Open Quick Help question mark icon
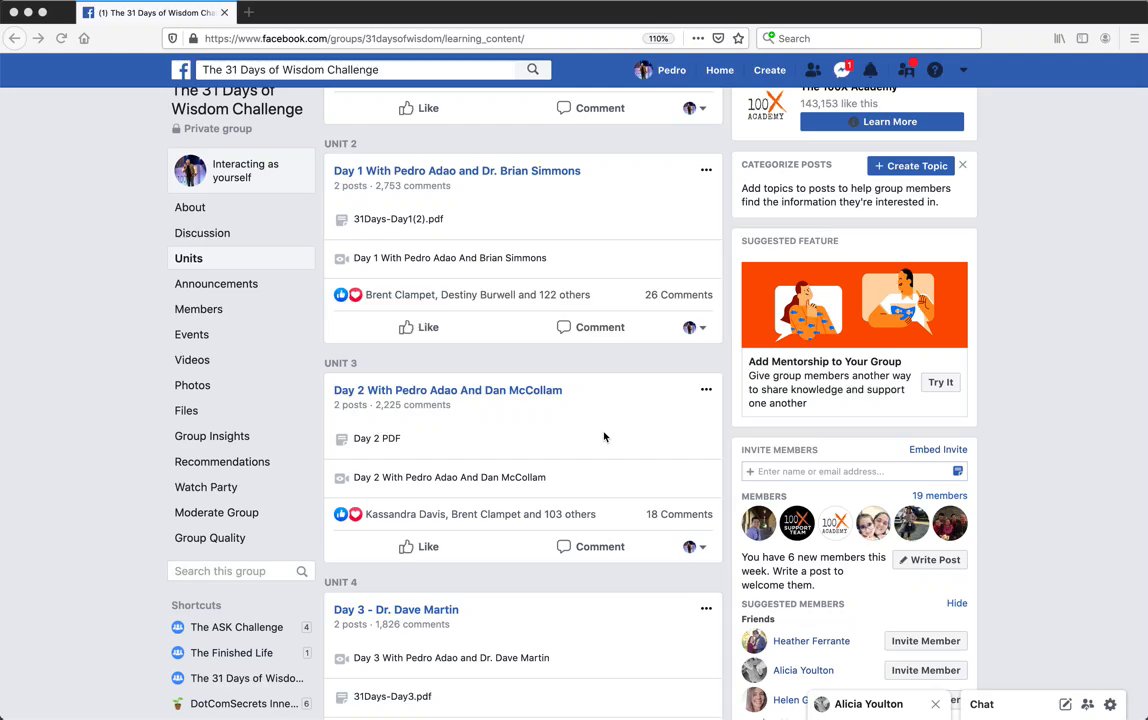This screenshot has width=1148, height=720. [935, 70]
